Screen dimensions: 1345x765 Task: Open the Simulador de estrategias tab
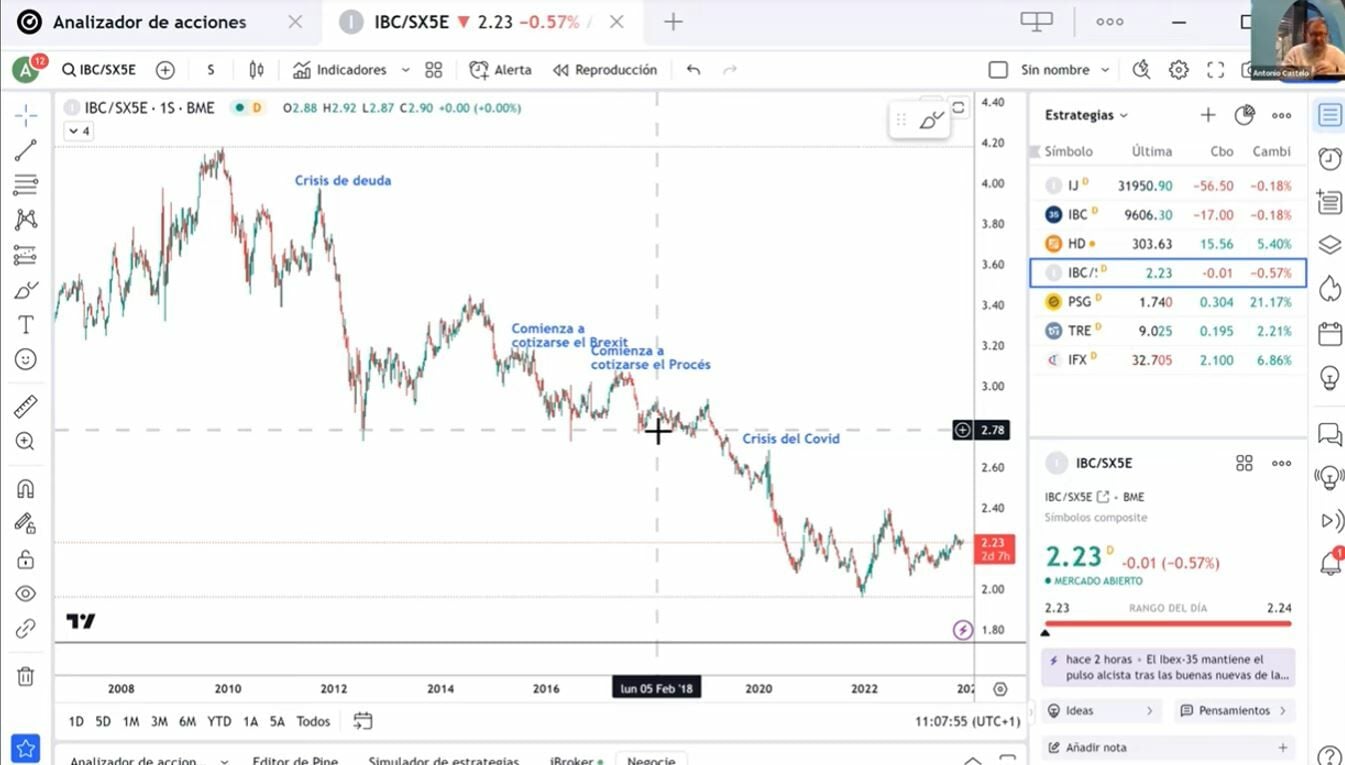(444, 759)
